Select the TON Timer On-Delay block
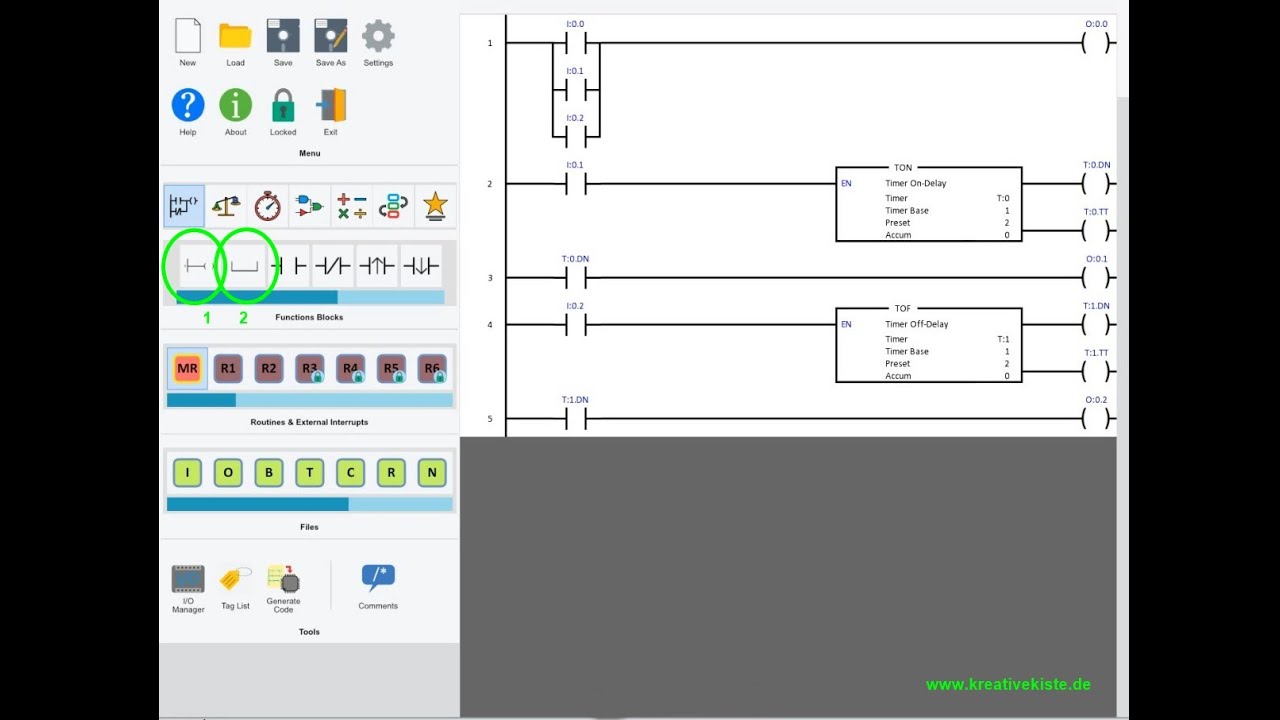The image size is (1280, 720). pyautogui.click(x=929, y=204)
